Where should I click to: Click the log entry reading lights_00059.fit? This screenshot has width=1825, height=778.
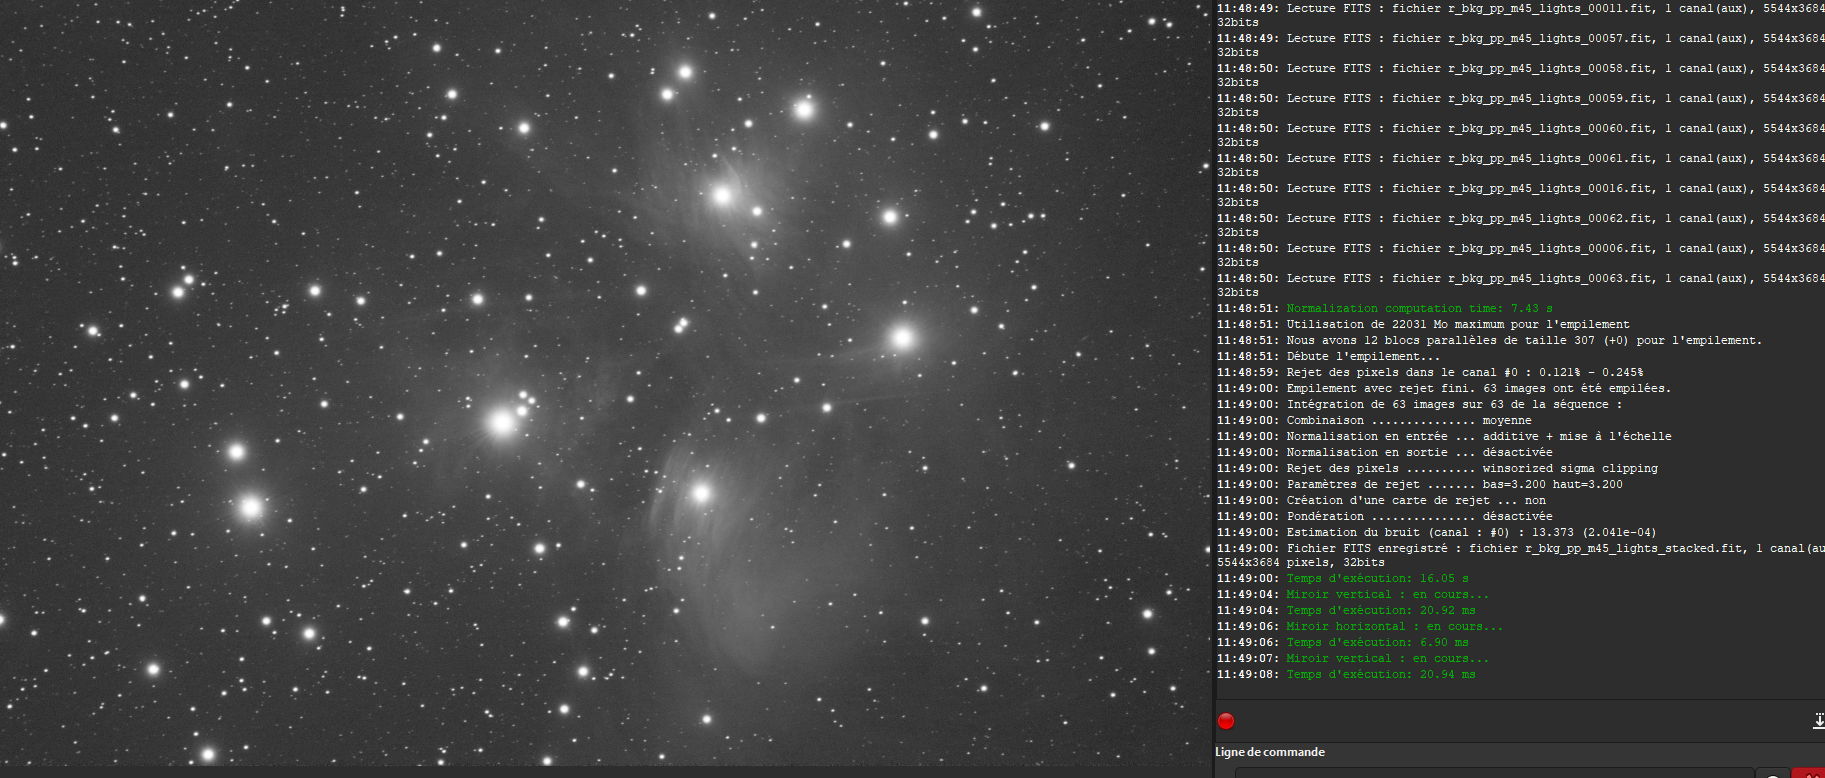[1521, 105]
